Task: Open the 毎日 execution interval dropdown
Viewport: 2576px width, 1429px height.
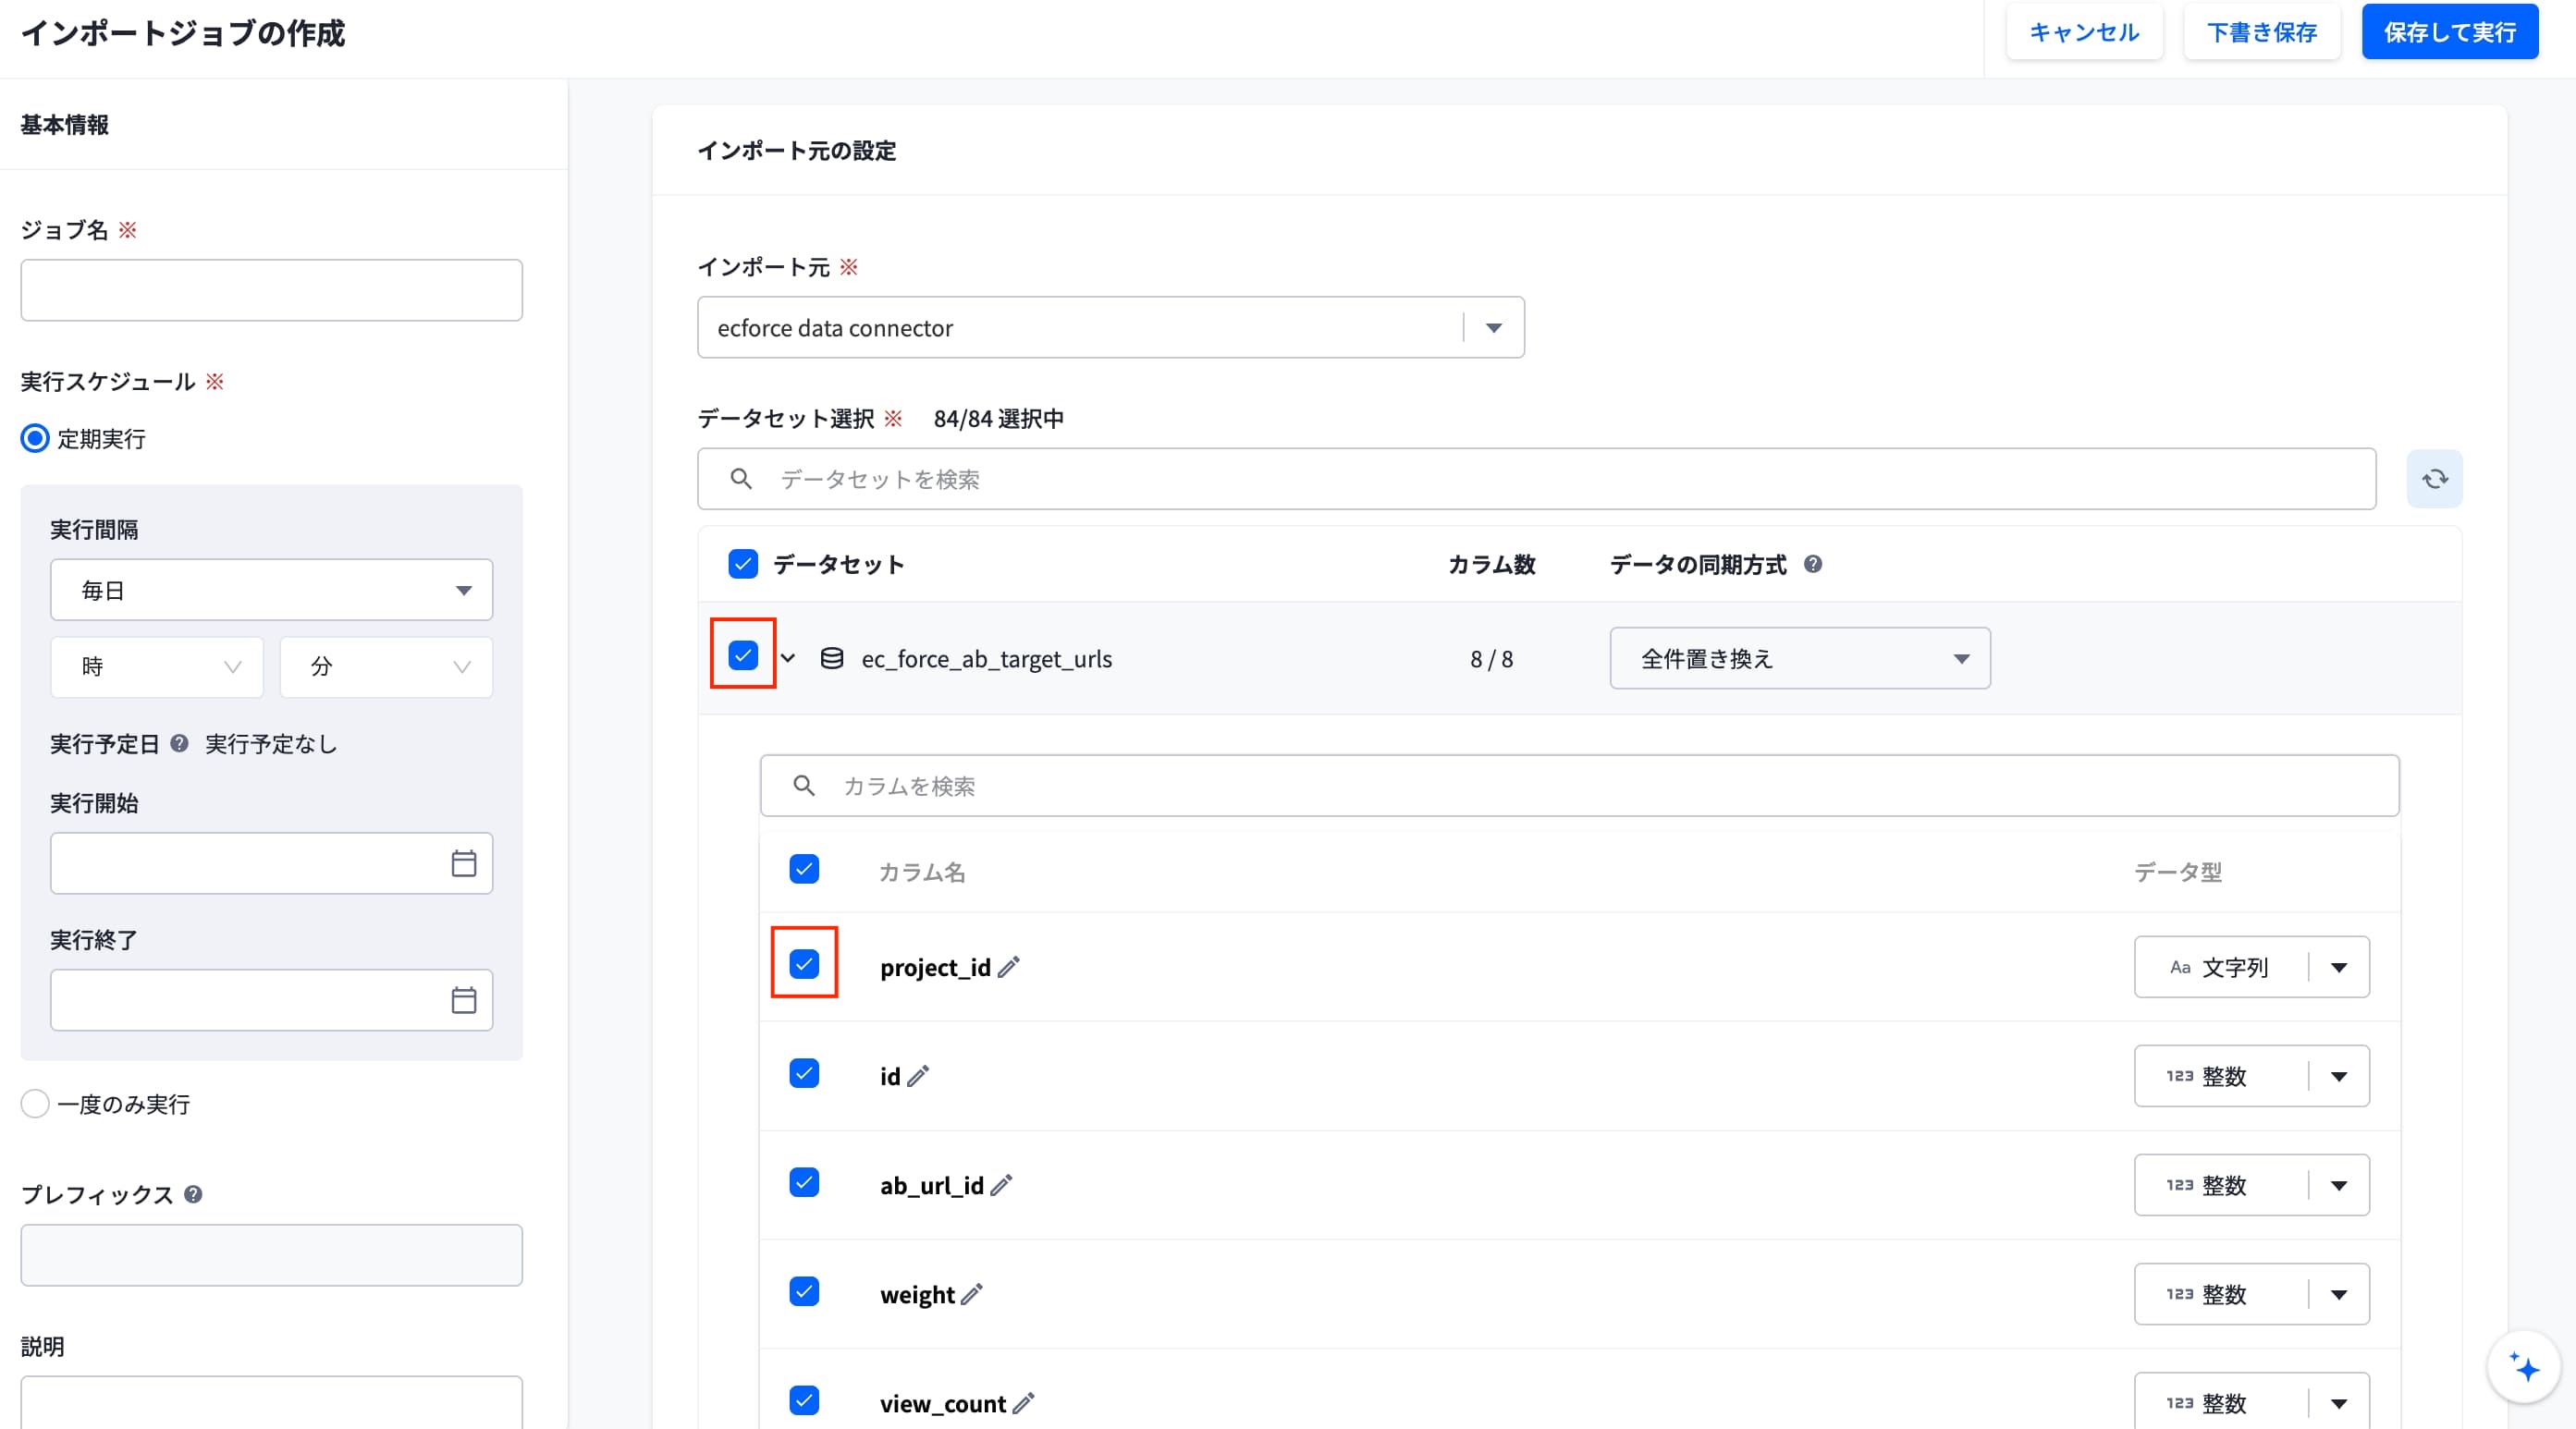Action: 271,590
